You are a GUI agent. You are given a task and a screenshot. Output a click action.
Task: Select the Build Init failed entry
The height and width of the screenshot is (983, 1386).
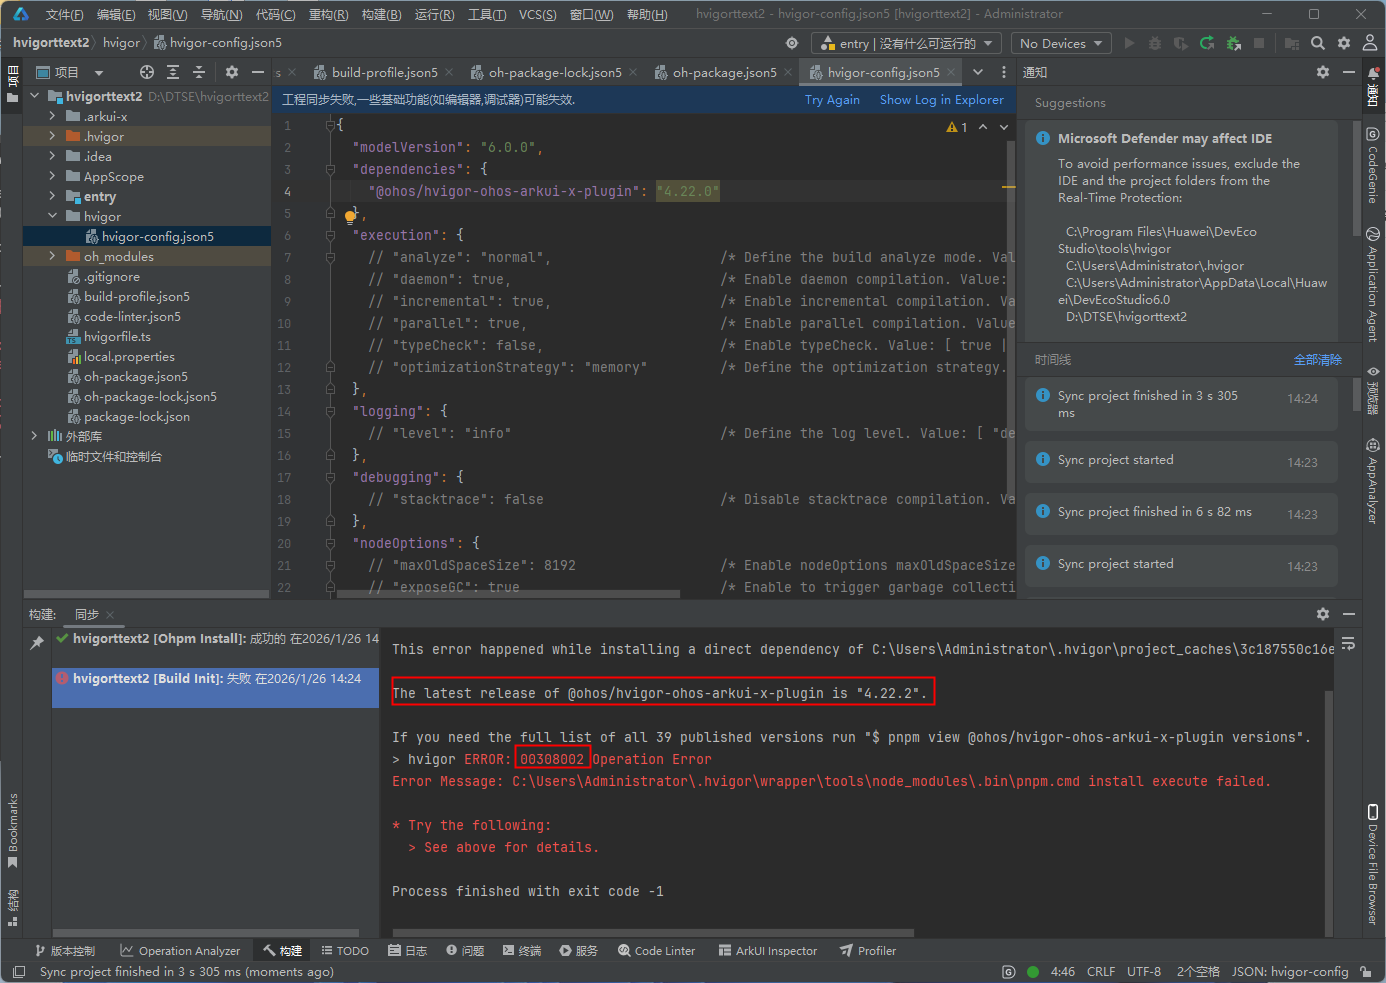point(215,678)
